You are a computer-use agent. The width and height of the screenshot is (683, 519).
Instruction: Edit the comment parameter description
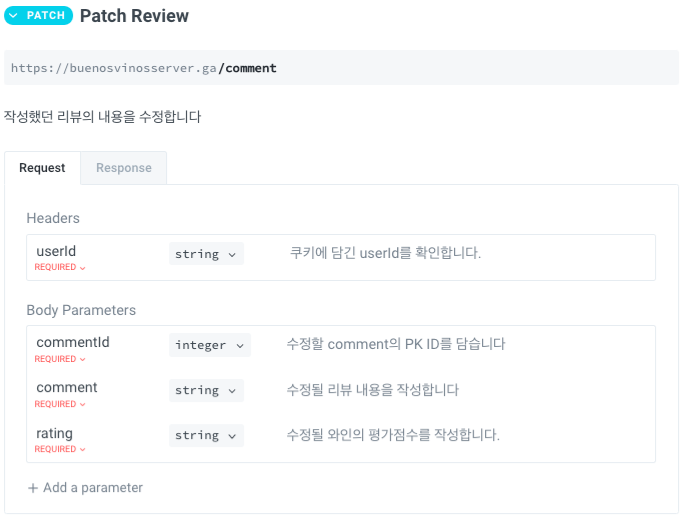[372, 390]
